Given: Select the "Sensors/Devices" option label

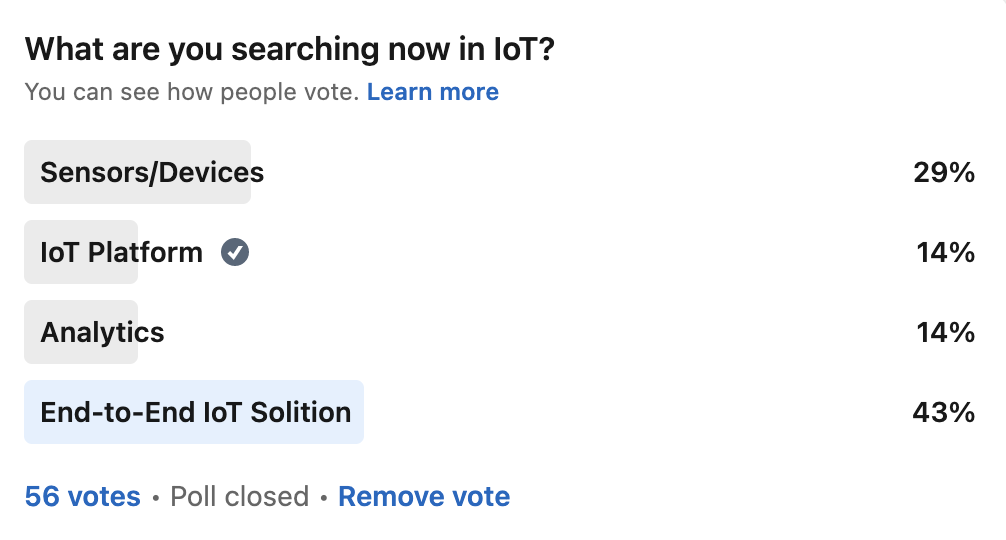Looking at the screenshot, I should pos(152,172).
